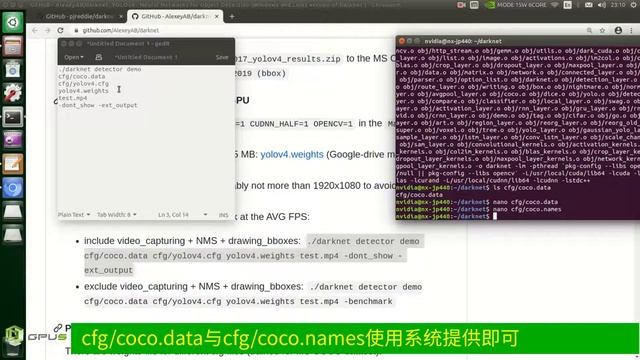Go back in the browser

(x=35, y=30)
